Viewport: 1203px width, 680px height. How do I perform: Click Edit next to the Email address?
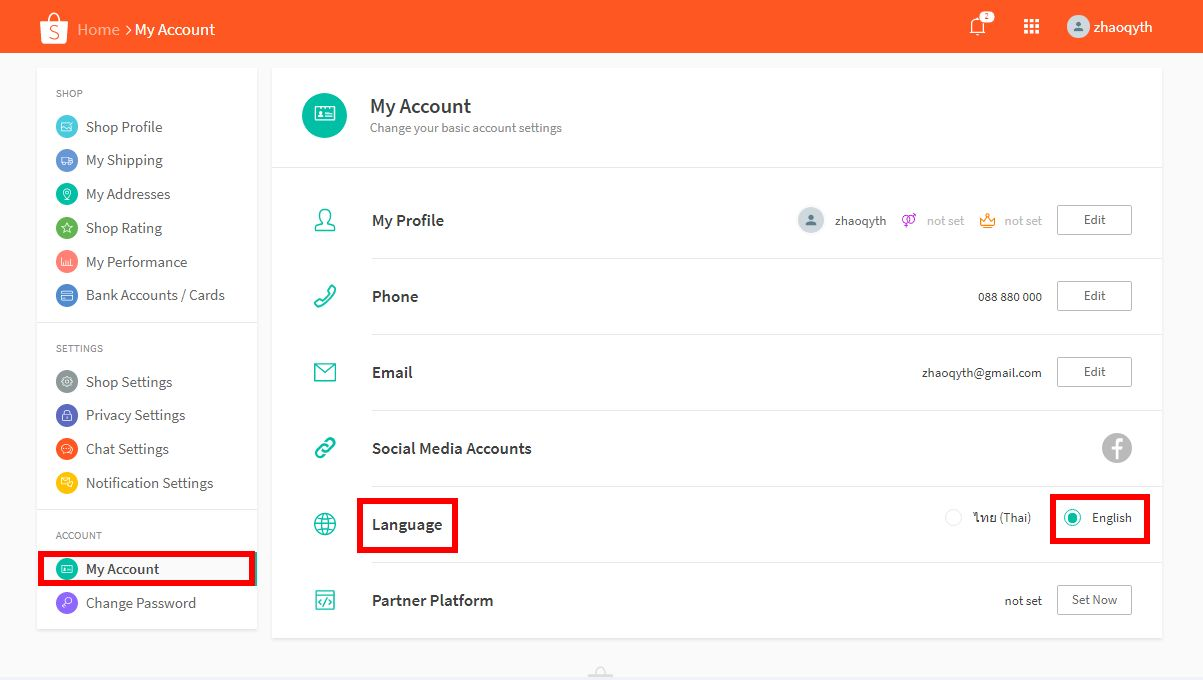(1093, 371)
